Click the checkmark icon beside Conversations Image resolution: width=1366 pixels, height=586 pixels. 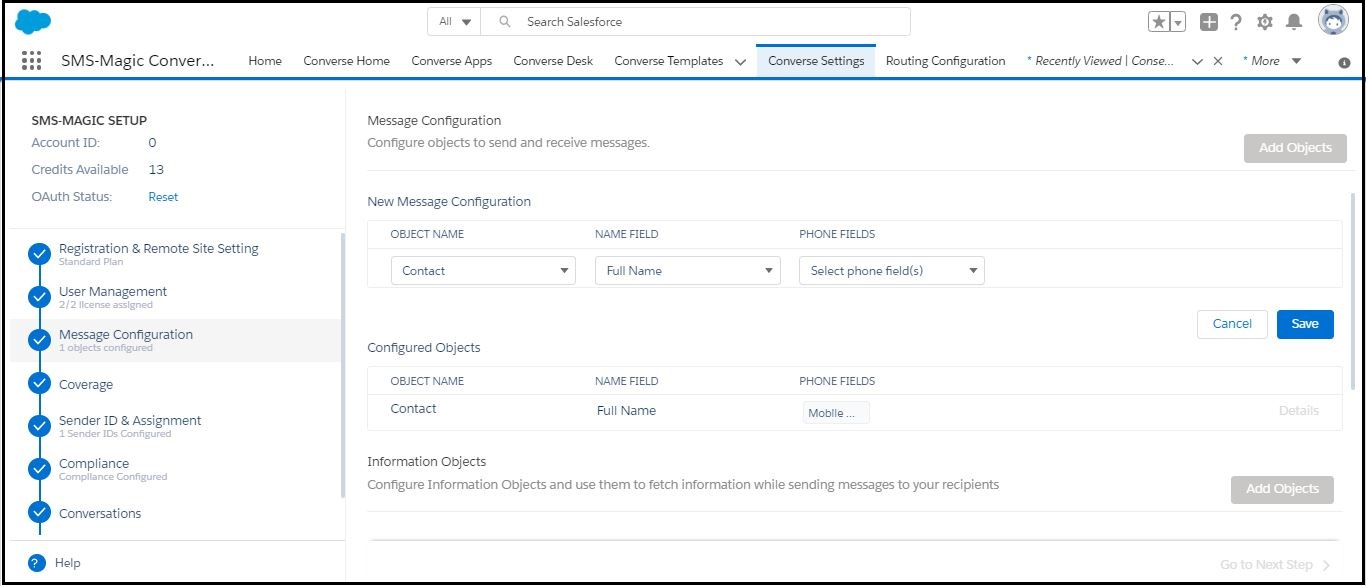[39, 512]
